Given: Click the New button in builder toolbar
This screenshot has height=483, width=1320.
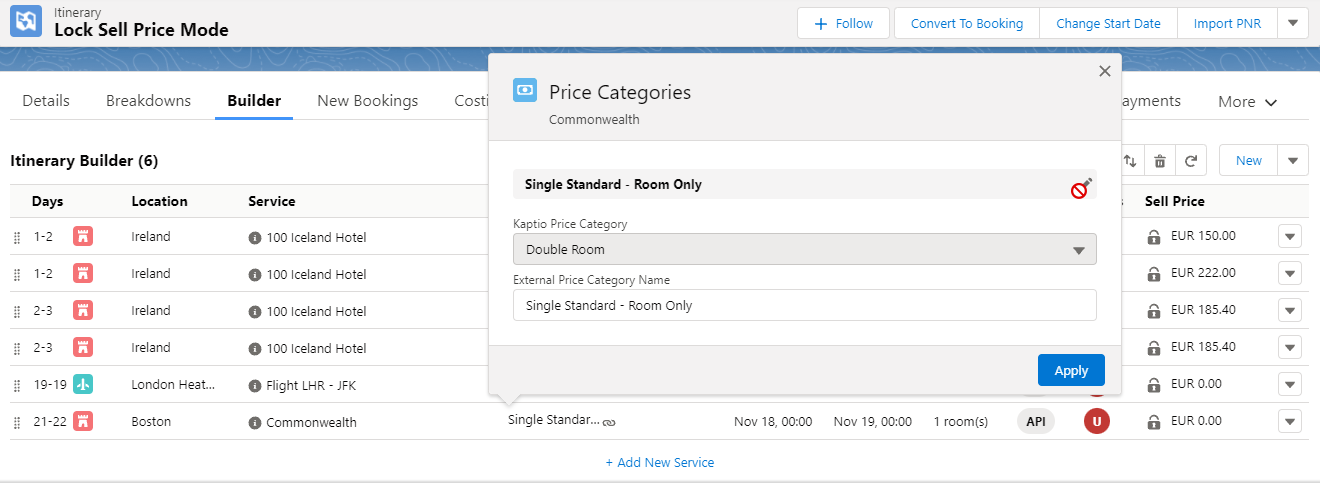Looking at the screenshot, I should tap(1249, 160).
